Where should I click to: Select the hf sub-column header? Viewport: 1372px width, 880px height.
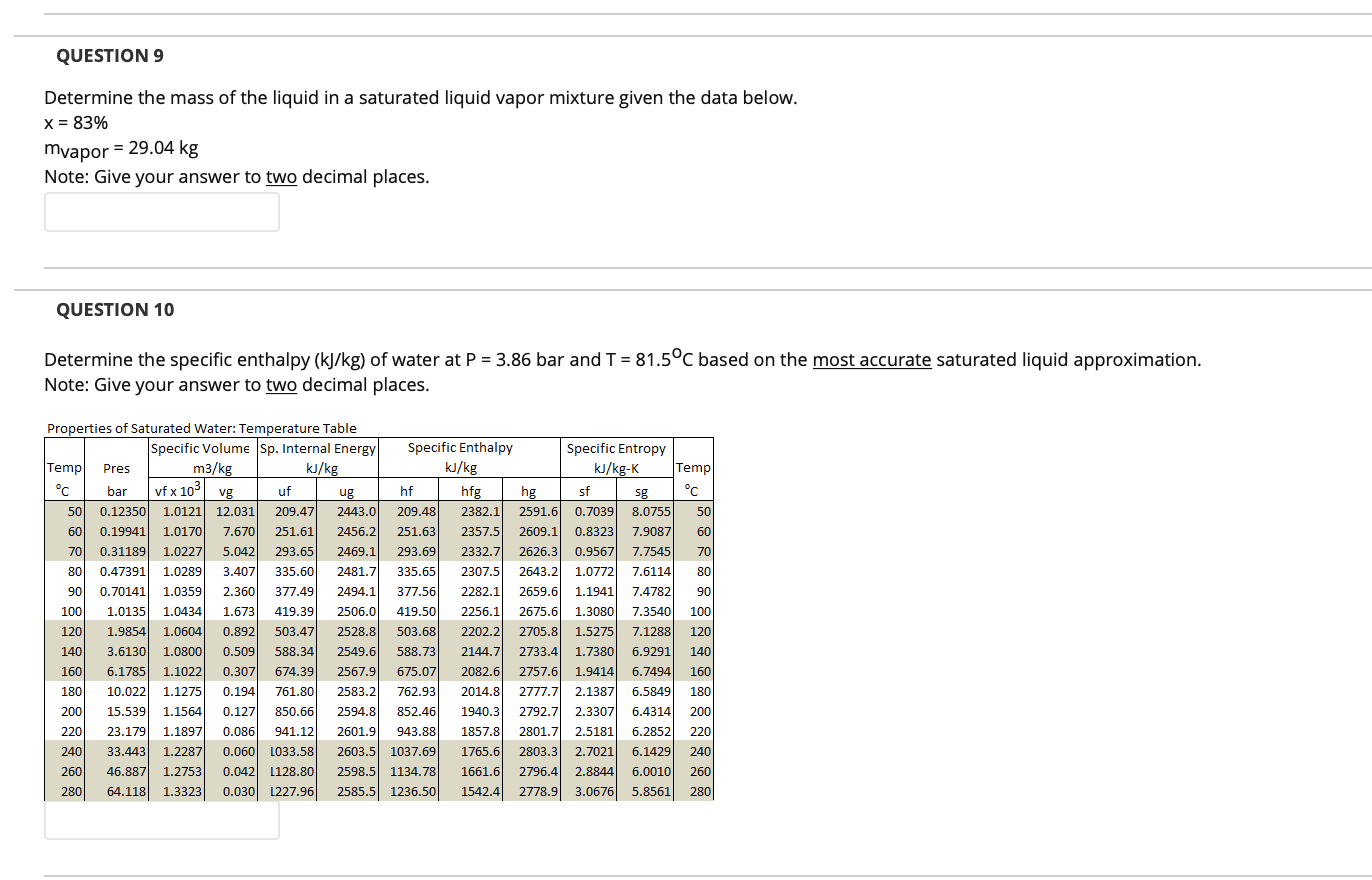click(409, 490)
